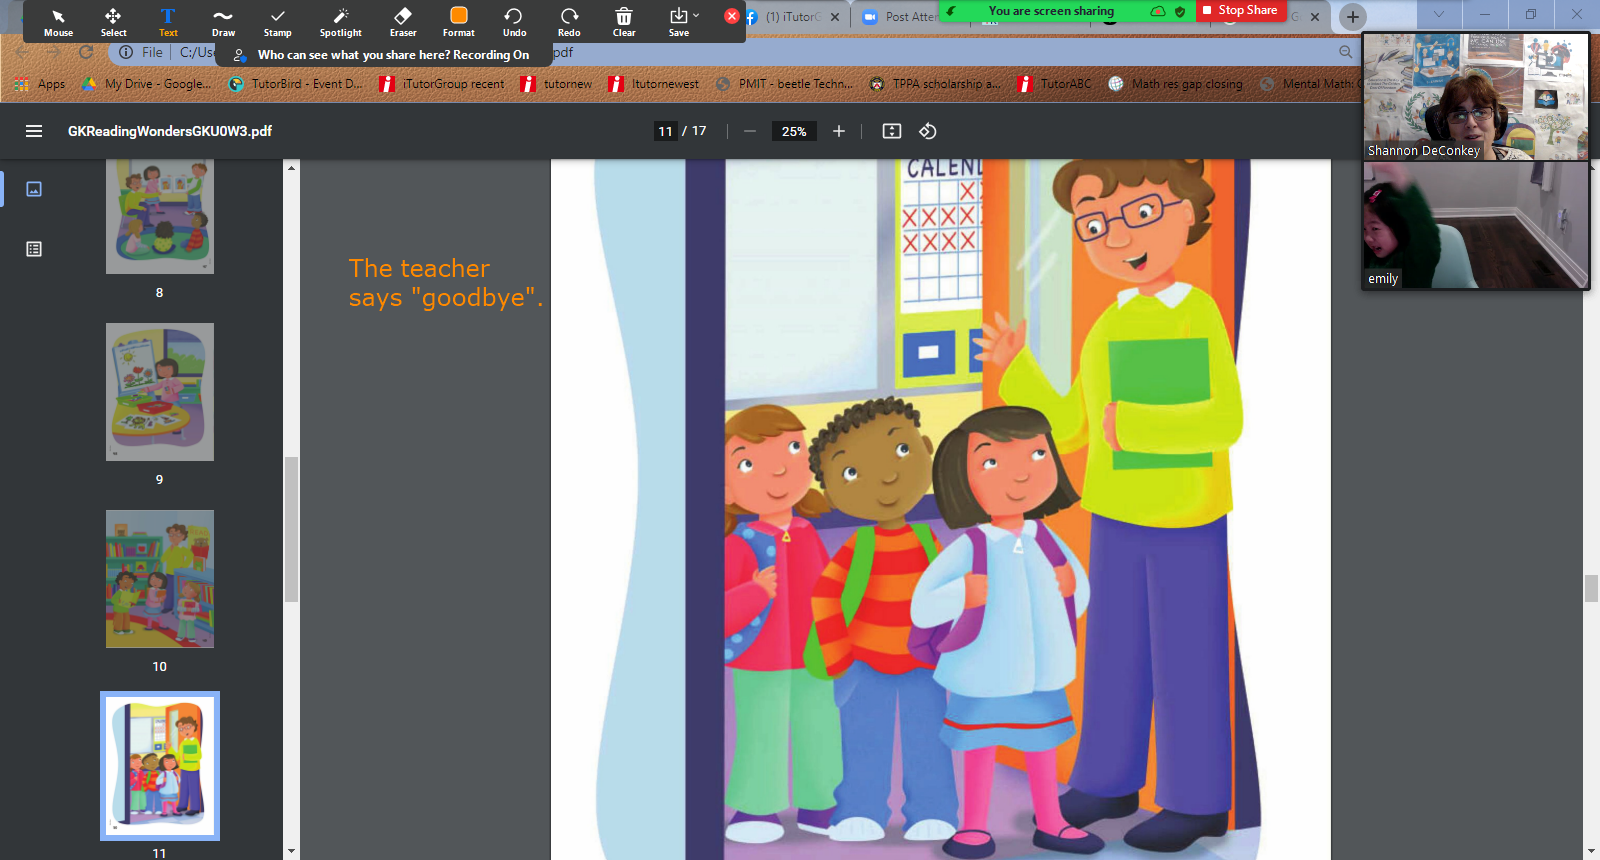Open page 9 thumbnail

pyautogui.click(x=160, y=392)
